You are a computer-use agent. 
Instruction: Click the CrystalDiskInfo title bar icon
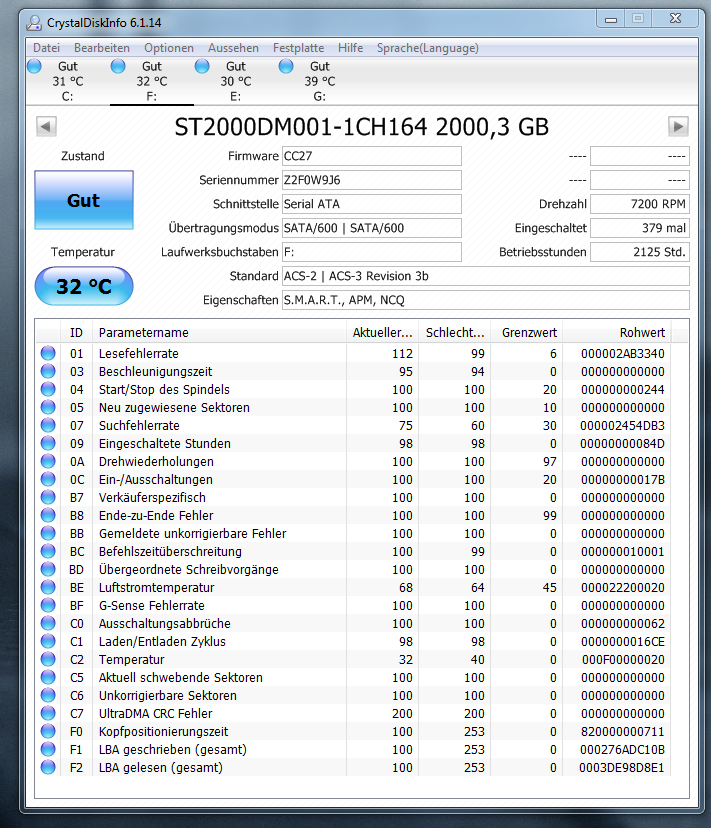(34, 22)
